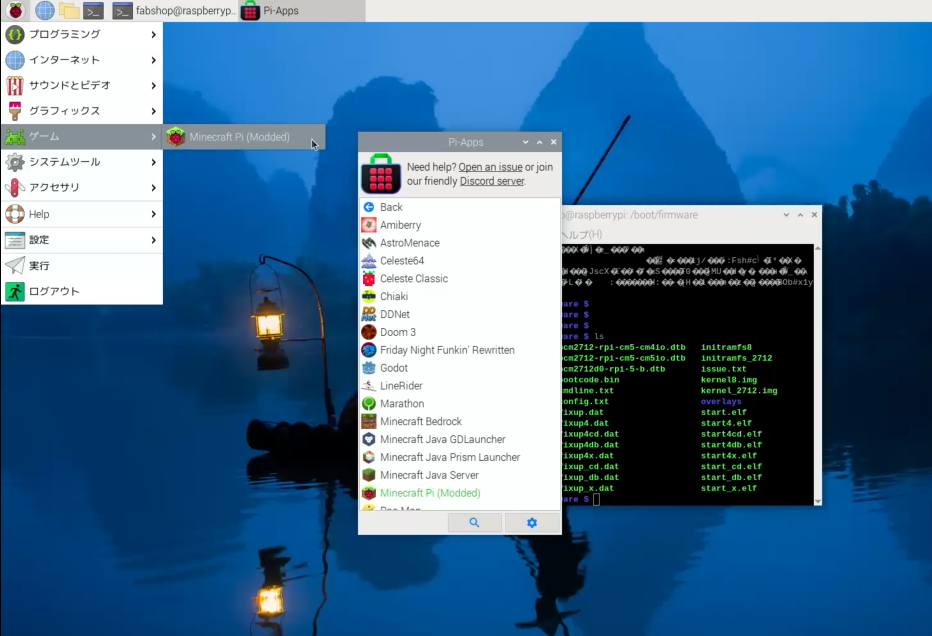Click the Minecraft Pi (Modded) icon in Pi-Apps list
Image resolution: width=932 pixels, height=636 pixels.
pos(369,492)
